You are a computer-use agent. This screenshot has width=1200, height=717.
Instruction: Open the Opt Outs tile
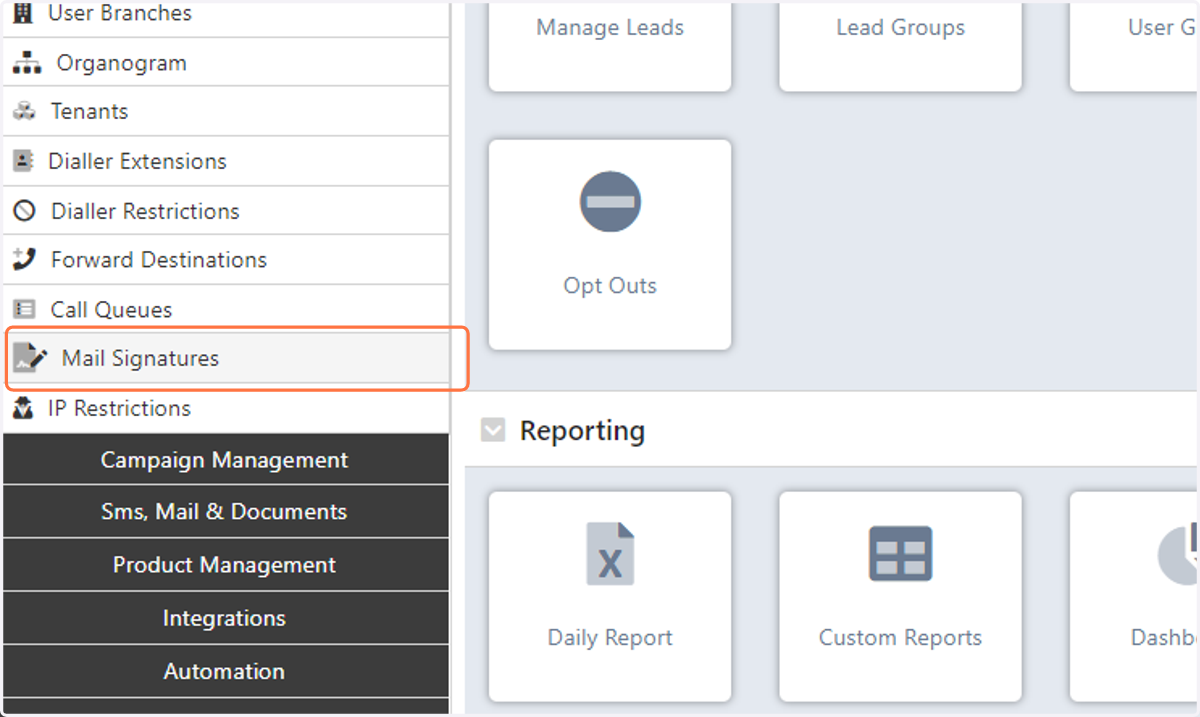pos(610,245)
